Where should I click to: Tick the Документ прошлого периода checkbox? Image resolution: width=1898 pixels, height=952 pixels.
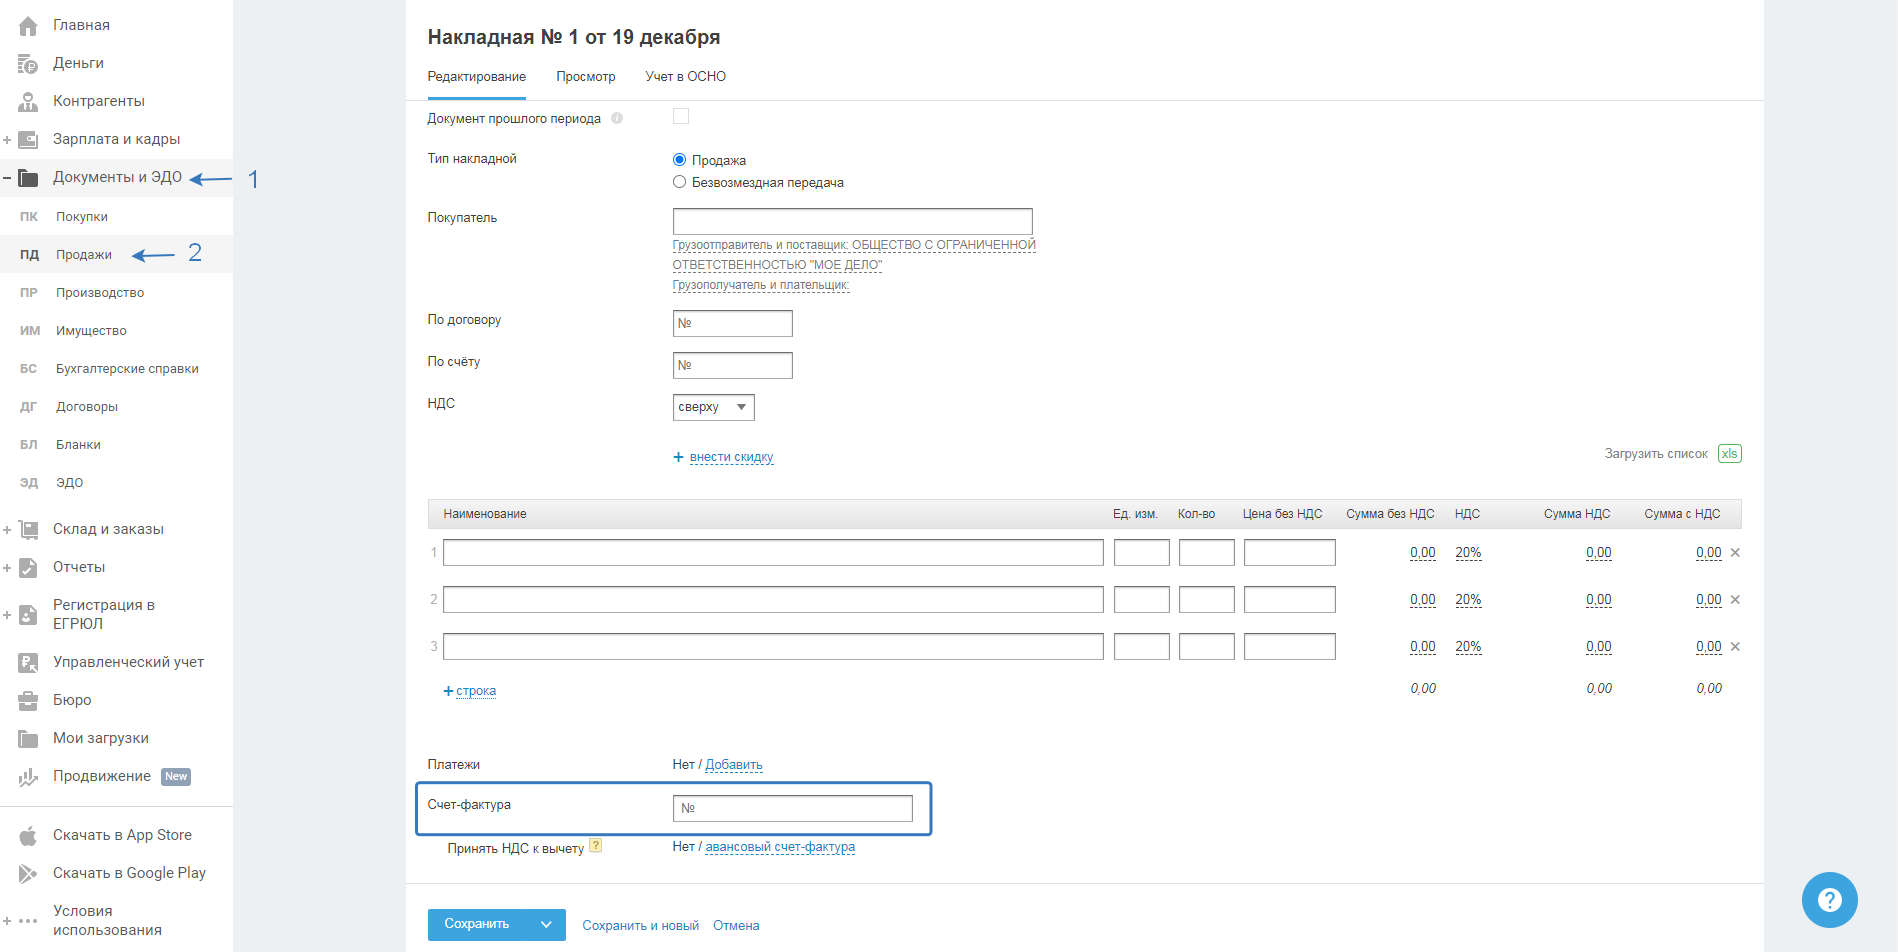coord(681,117)
